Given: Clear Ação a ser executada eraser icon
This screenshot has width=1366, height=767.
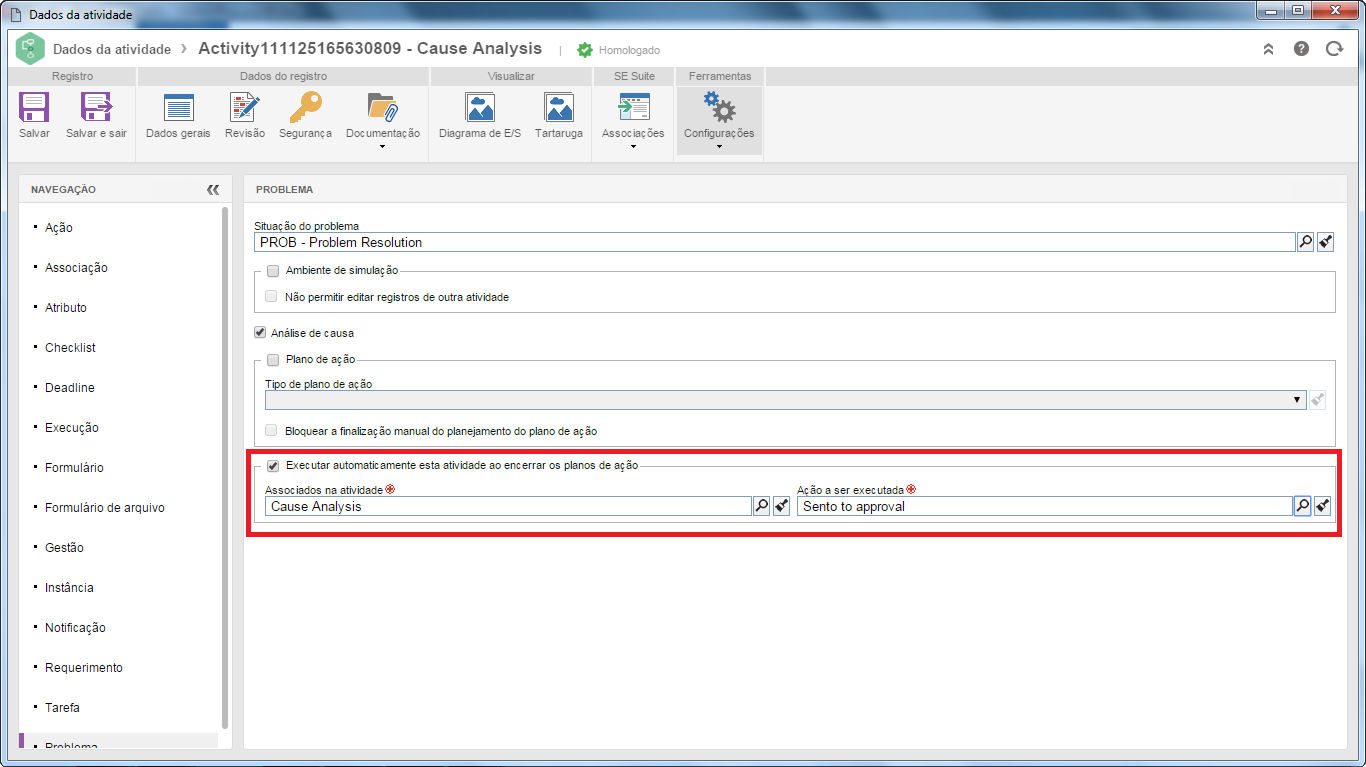Looking at the screenshot, I should (1322, 506).
